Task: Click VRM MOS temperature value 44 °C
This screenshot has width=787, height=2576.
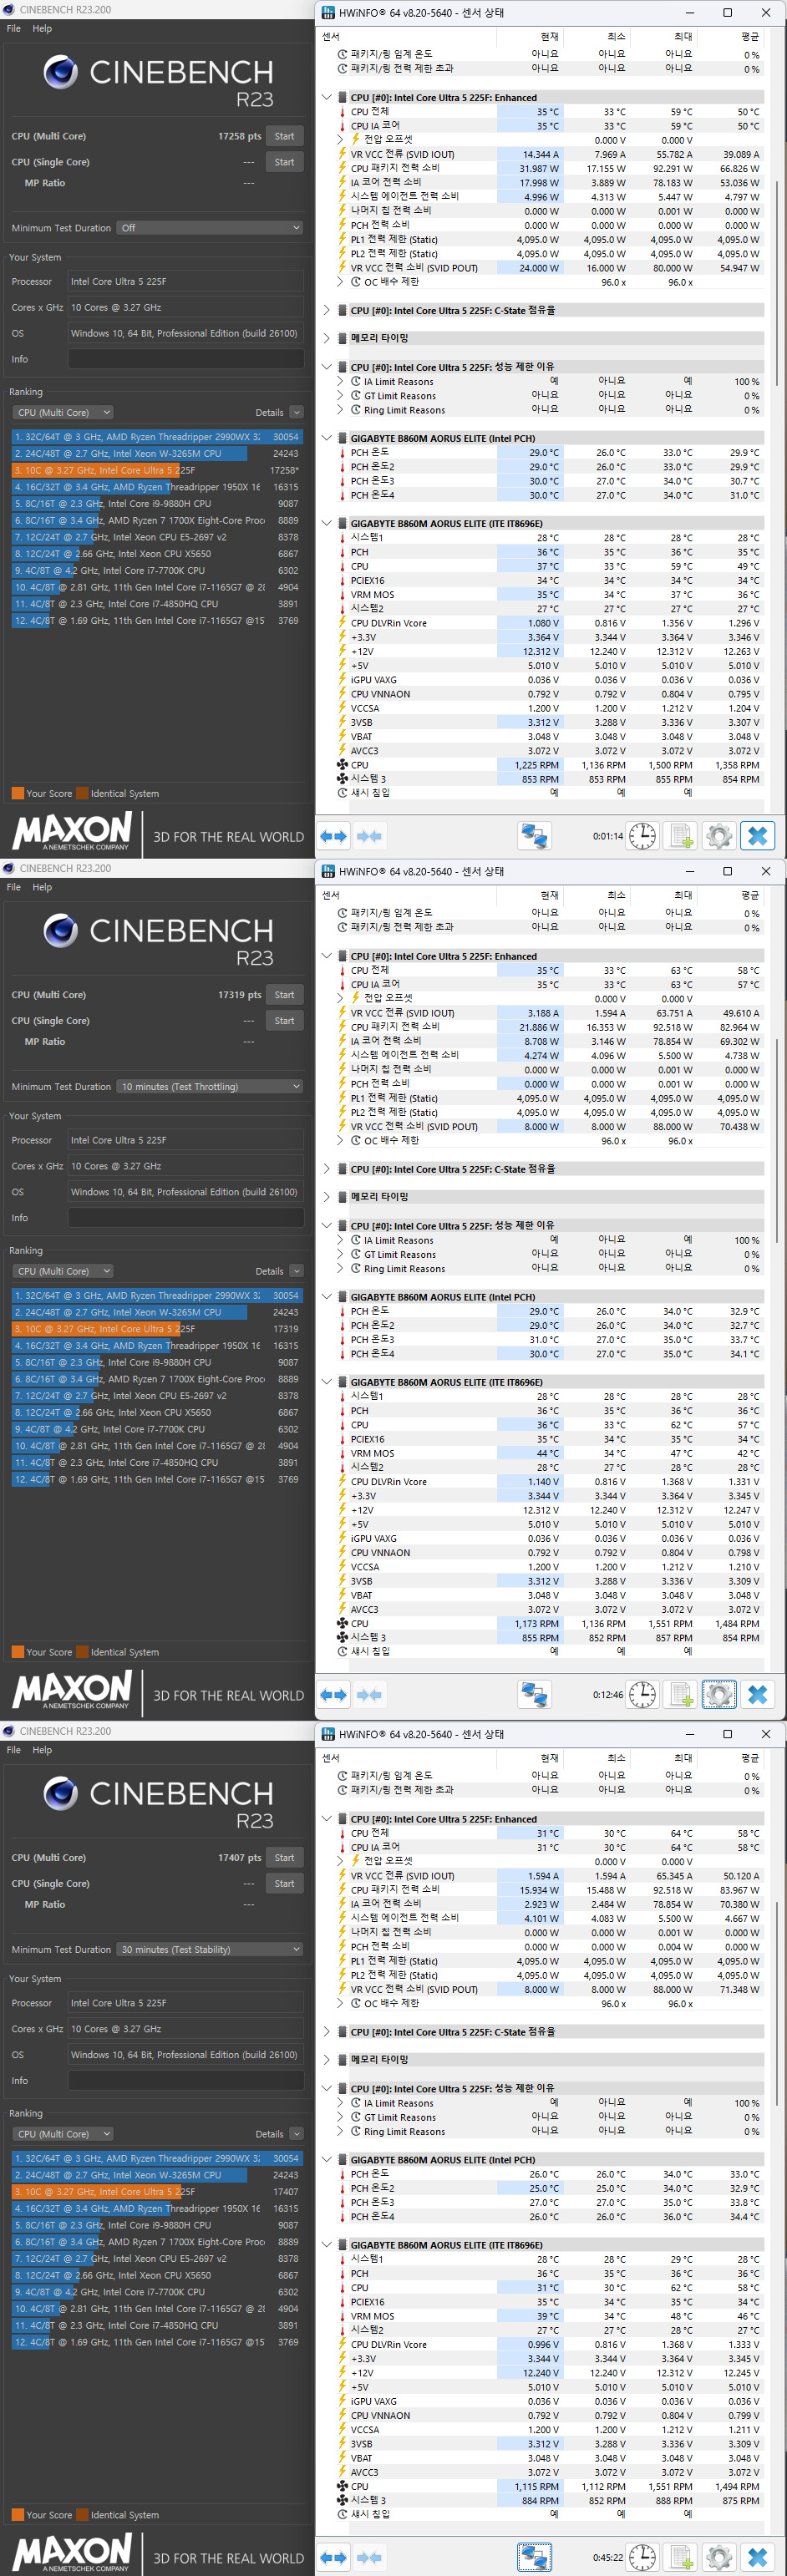Action: coord(548,1454)
